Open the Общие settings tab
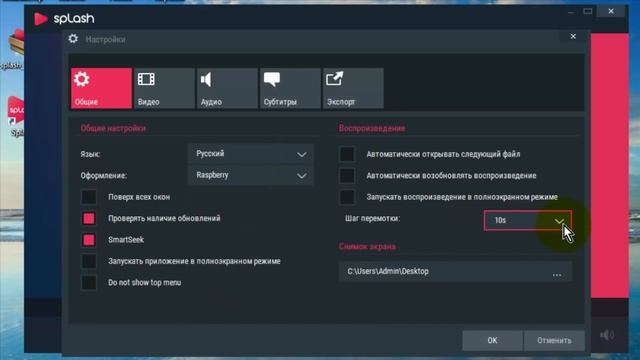640x360 pixels. click(101, 88)
